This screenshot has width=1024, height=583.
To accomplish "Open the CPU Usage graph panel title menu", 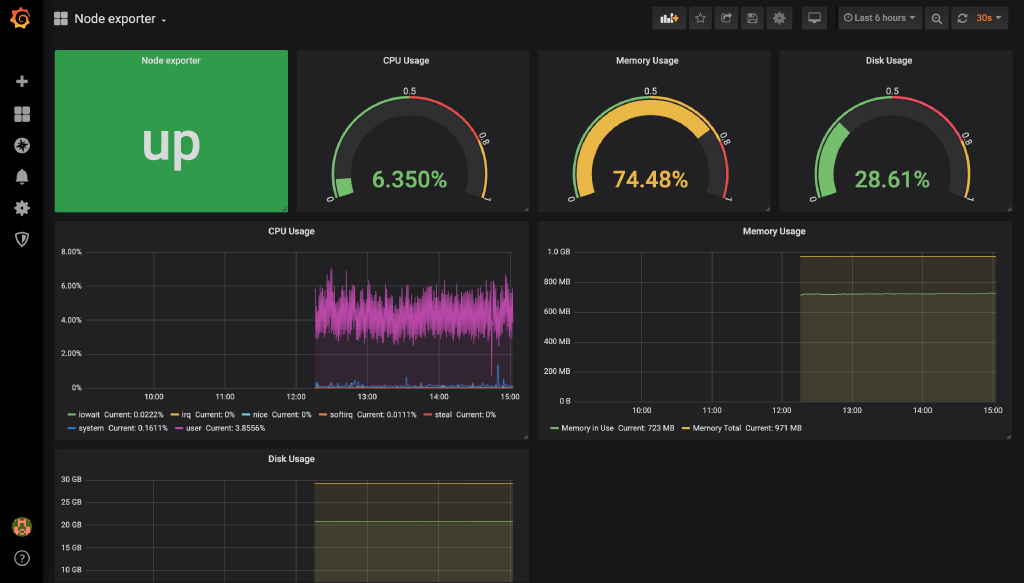I will pyautogui.click(x=291, y=231).
